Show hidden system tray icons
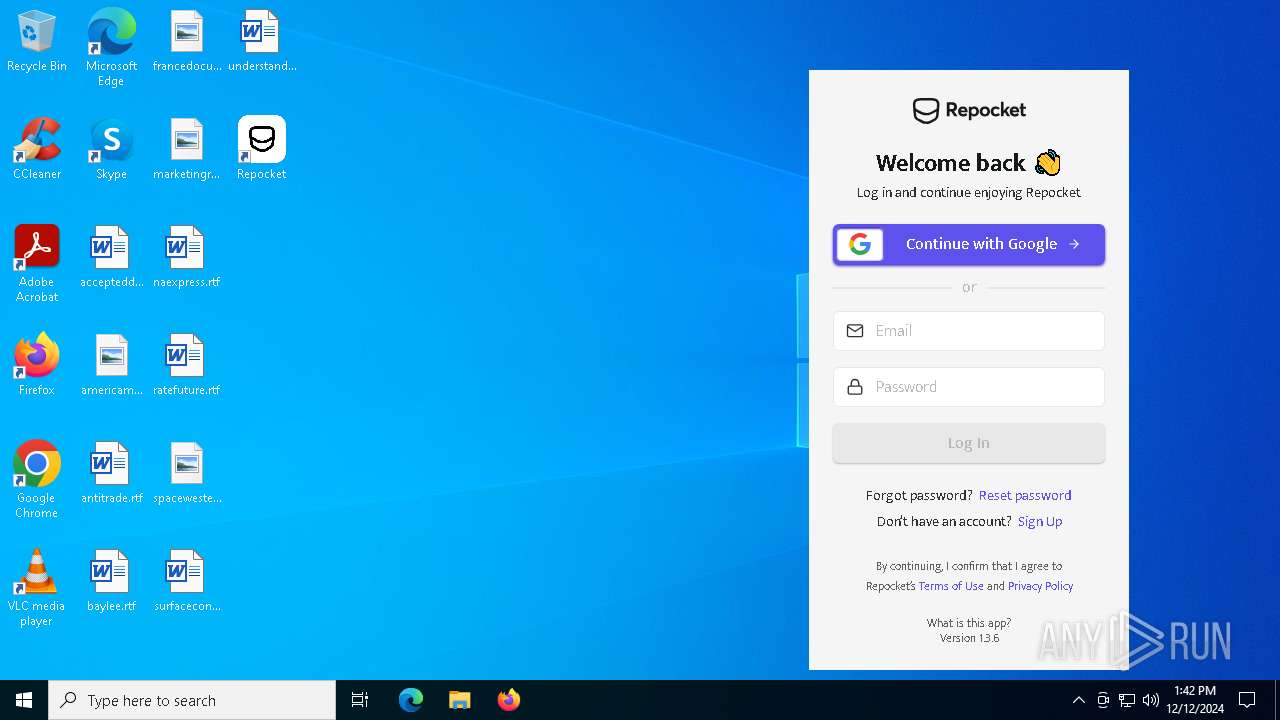1280x720 pixels. click(1078, 700)
